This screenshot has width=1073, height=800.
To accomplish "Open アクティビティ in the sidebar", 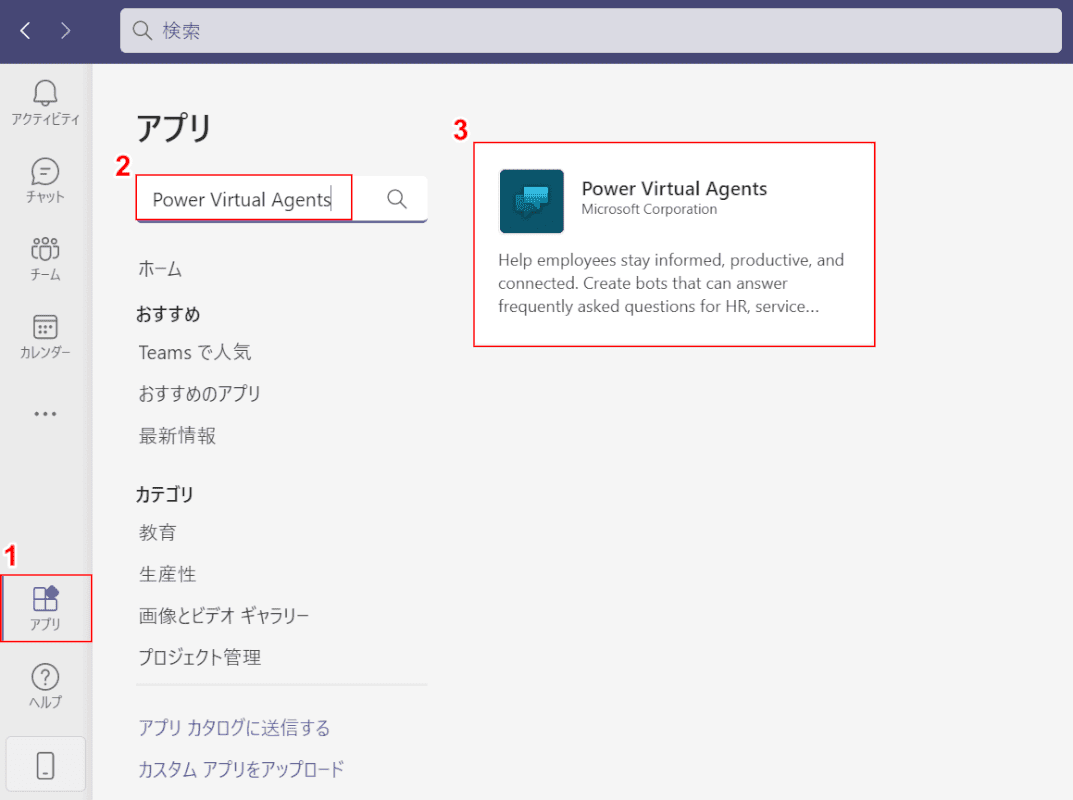I will [x=45, y=103].
